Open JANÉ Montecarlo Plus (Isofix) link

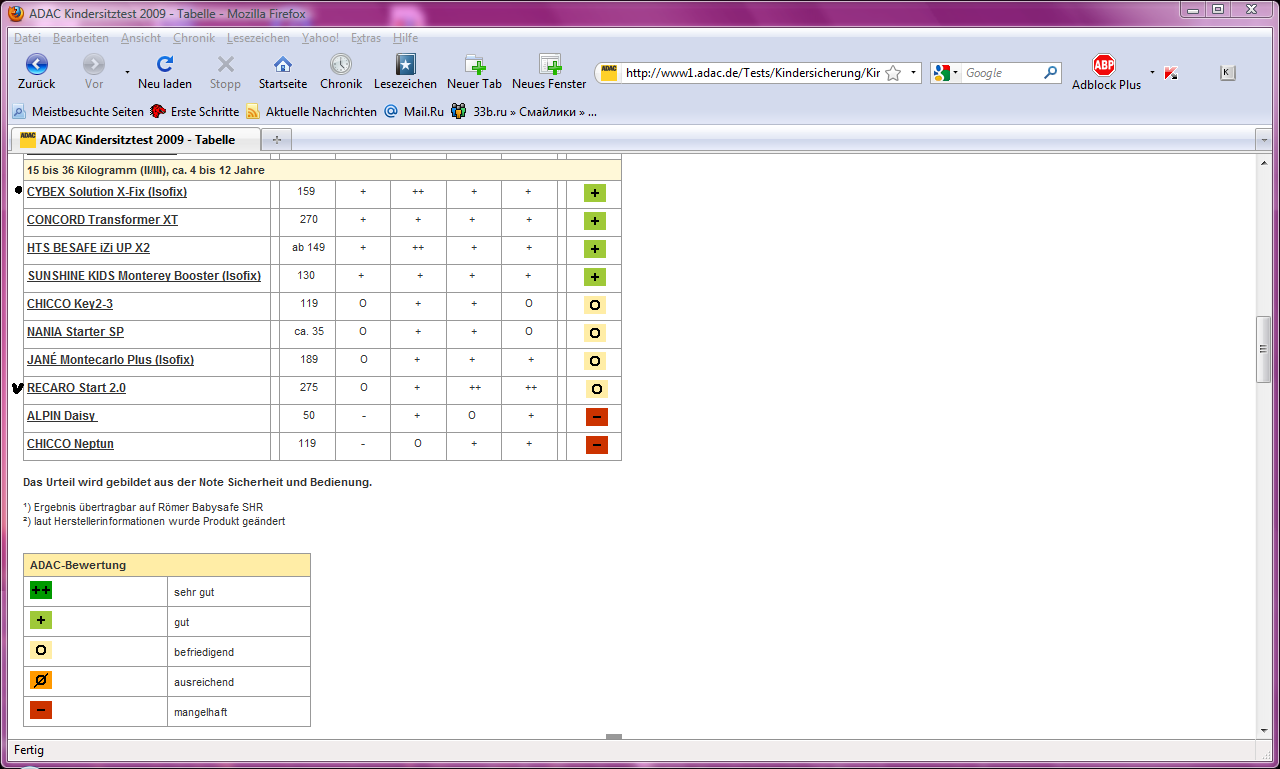110,360
